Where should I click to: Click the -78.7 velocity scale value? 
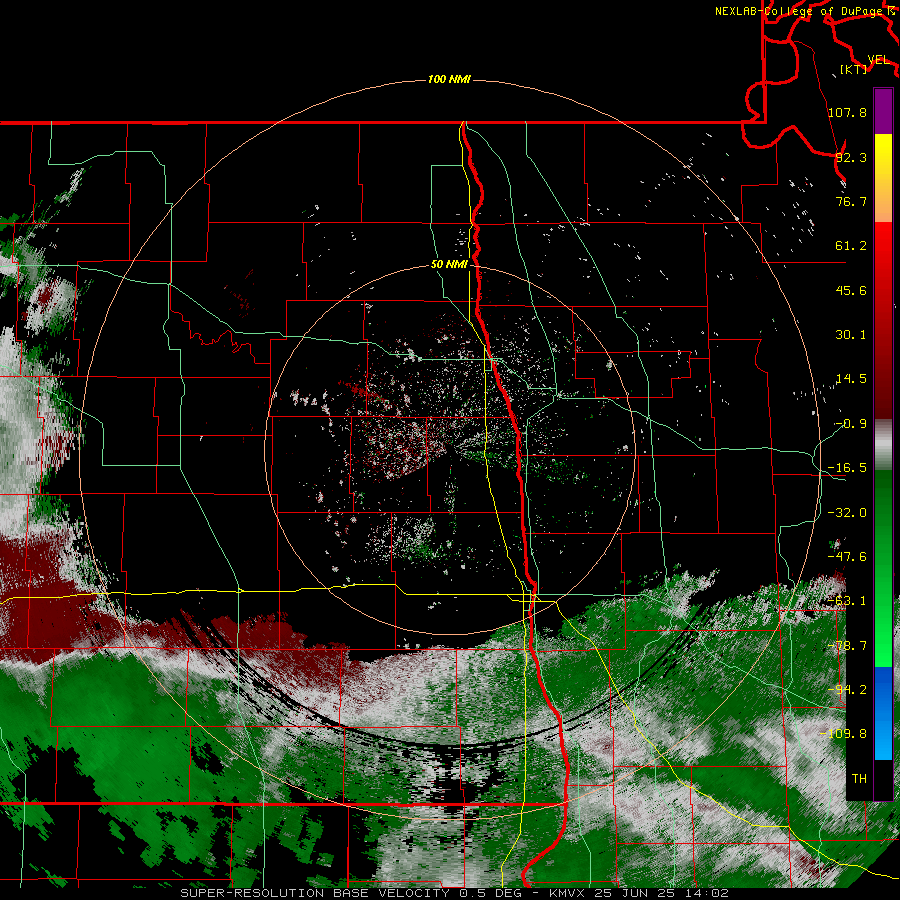[x=847, y=646]
